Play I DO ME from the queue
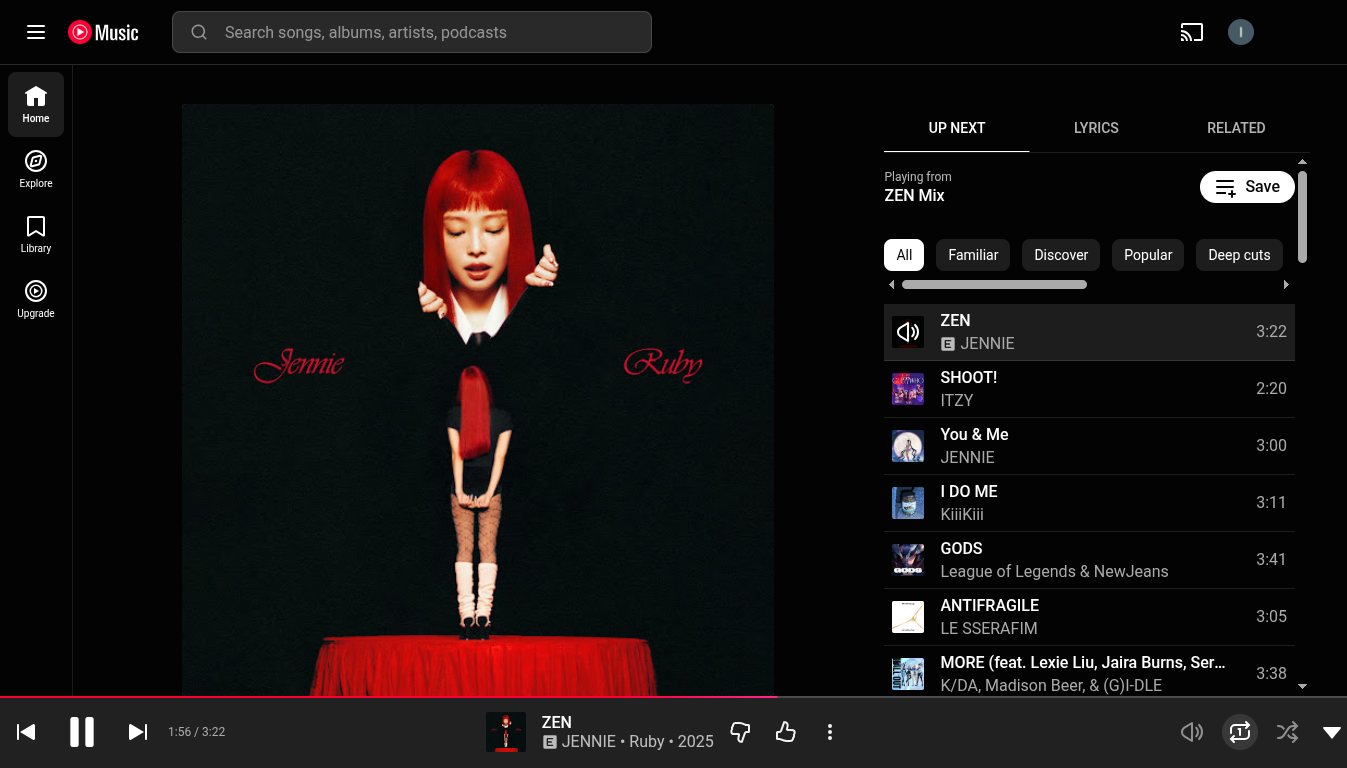This screenshot has width=1347, height=768. coord(1089,503)
